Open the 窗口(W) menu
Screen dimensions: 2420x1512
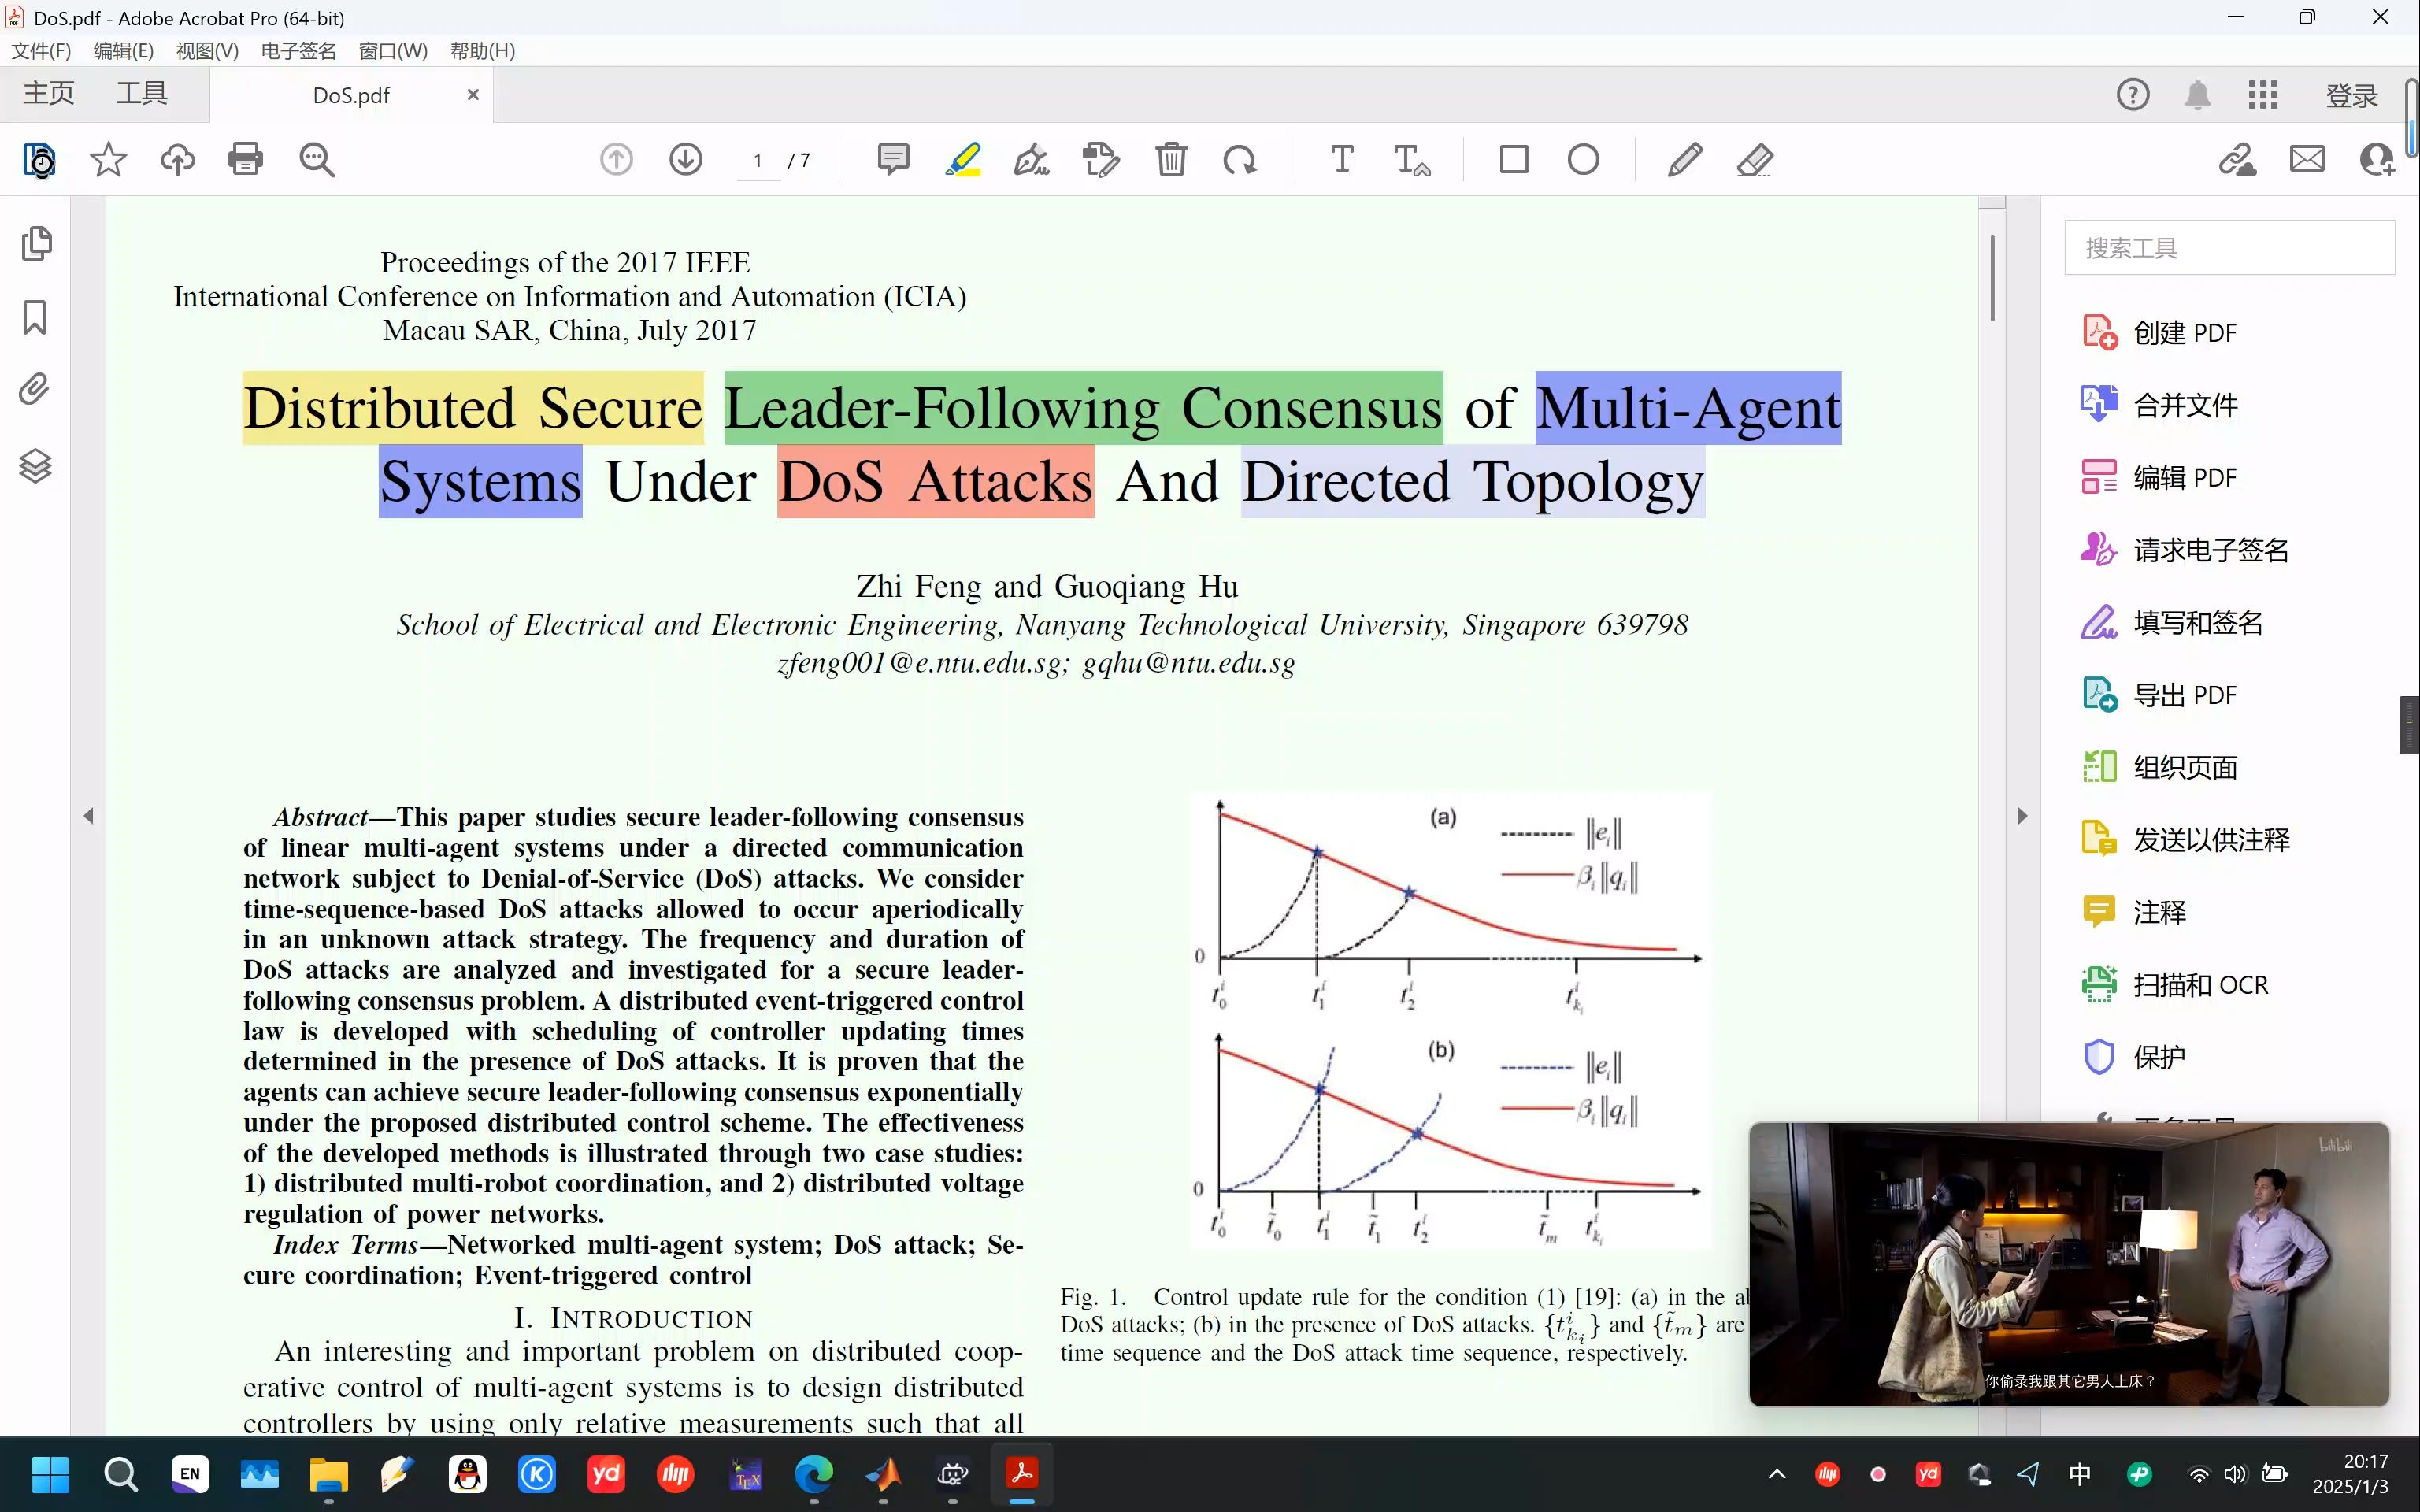(393, 50)
